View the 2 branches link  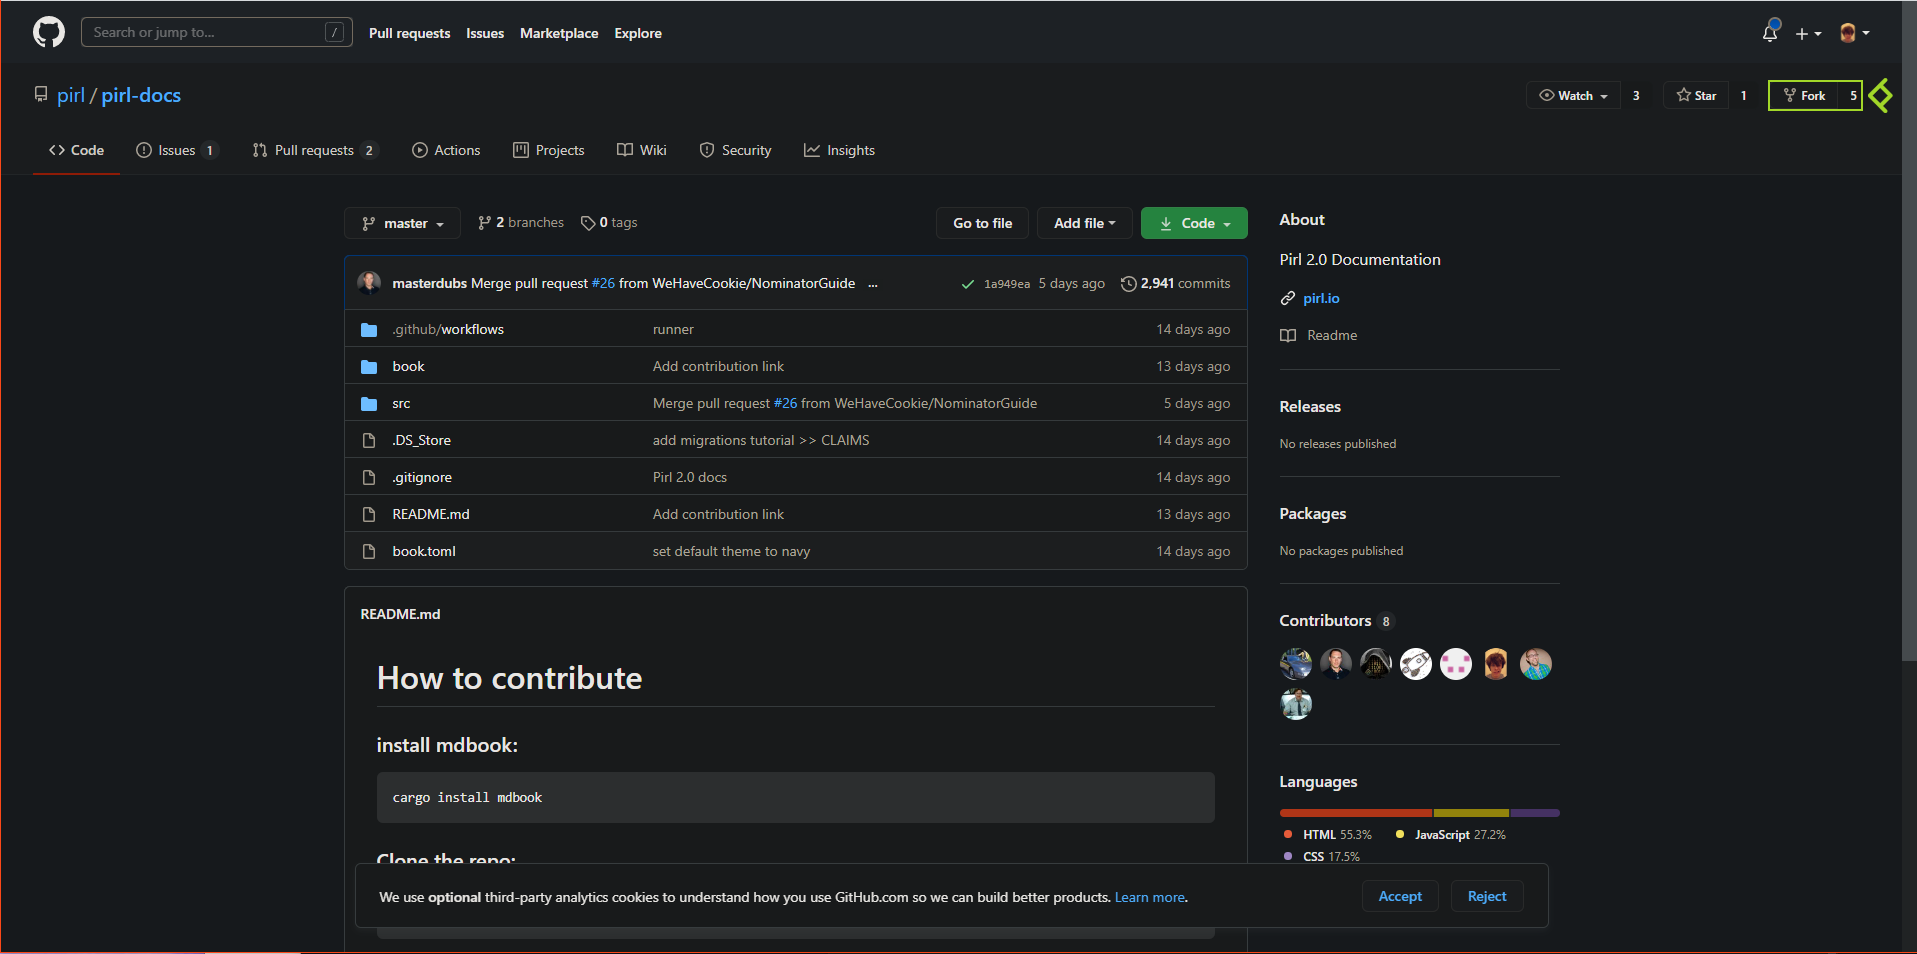point(521,222)
